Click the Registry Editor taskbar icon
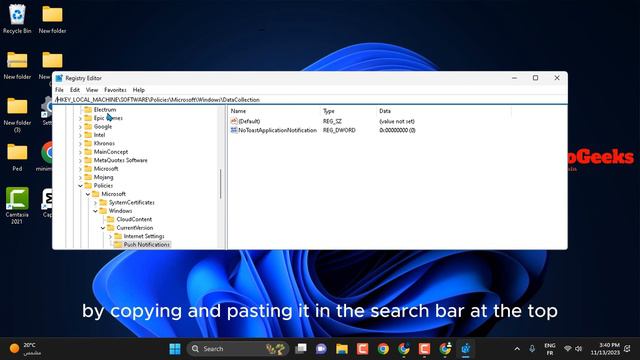This screenshot has width=640, height=360. [466, 349]
